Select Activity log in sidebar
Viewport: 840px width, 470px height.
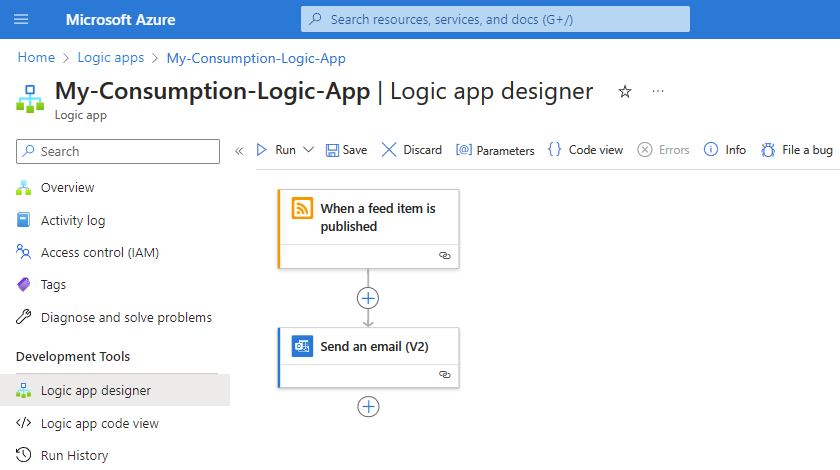pyautogui.click(x=72, y=220)
